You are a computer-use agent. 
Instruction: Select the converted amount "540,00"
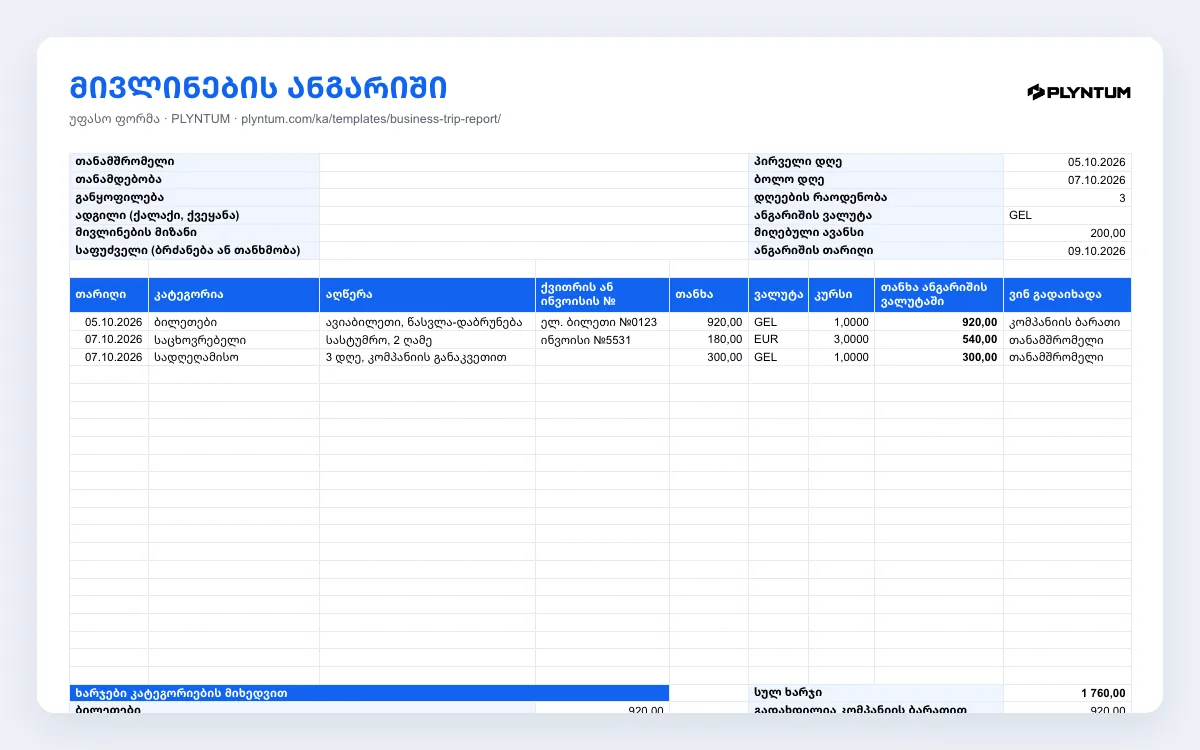coord(938,339)
